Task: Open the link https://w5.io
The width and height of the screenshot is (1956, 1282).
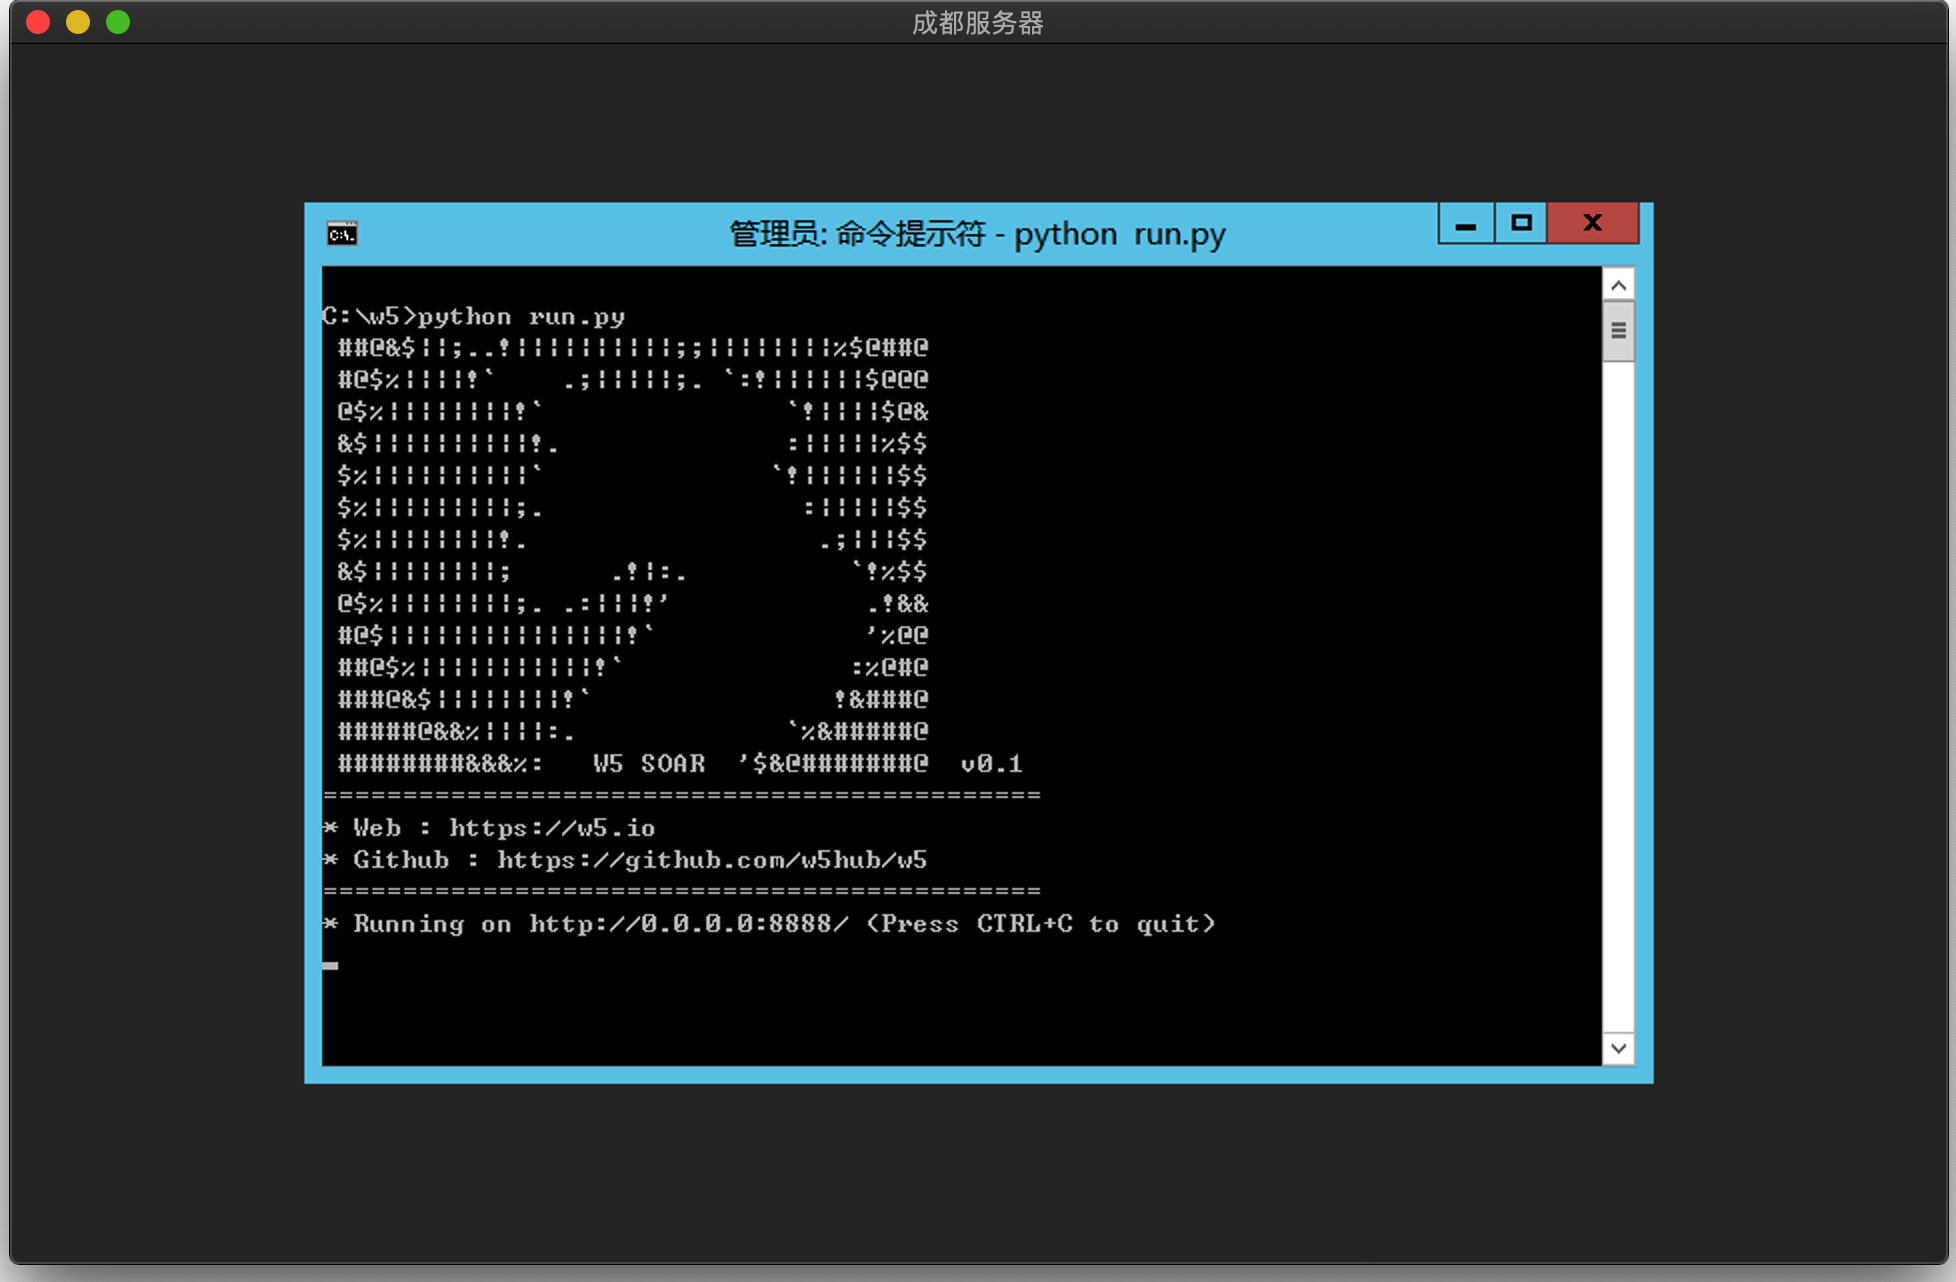Action: tap(551, 828)
